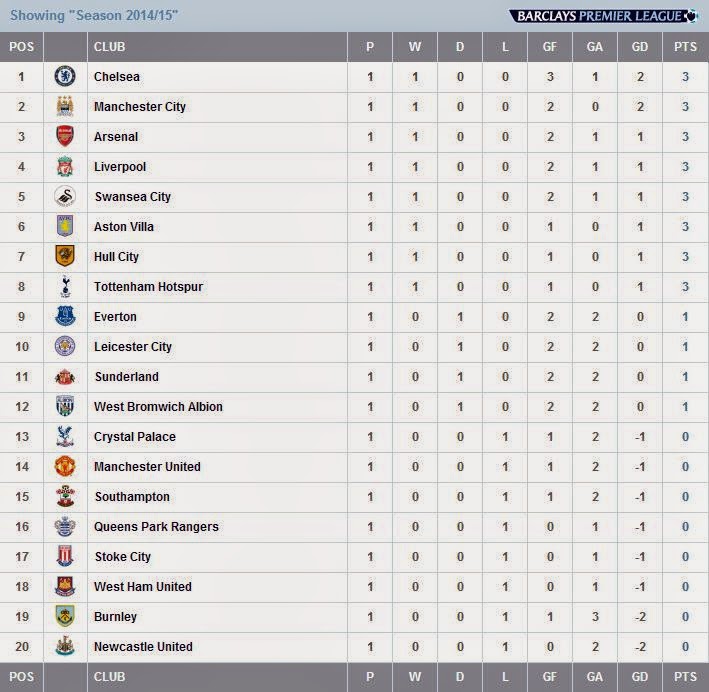Click the Hull City tiger crest

pyautogui.click(x=65, y=256)
